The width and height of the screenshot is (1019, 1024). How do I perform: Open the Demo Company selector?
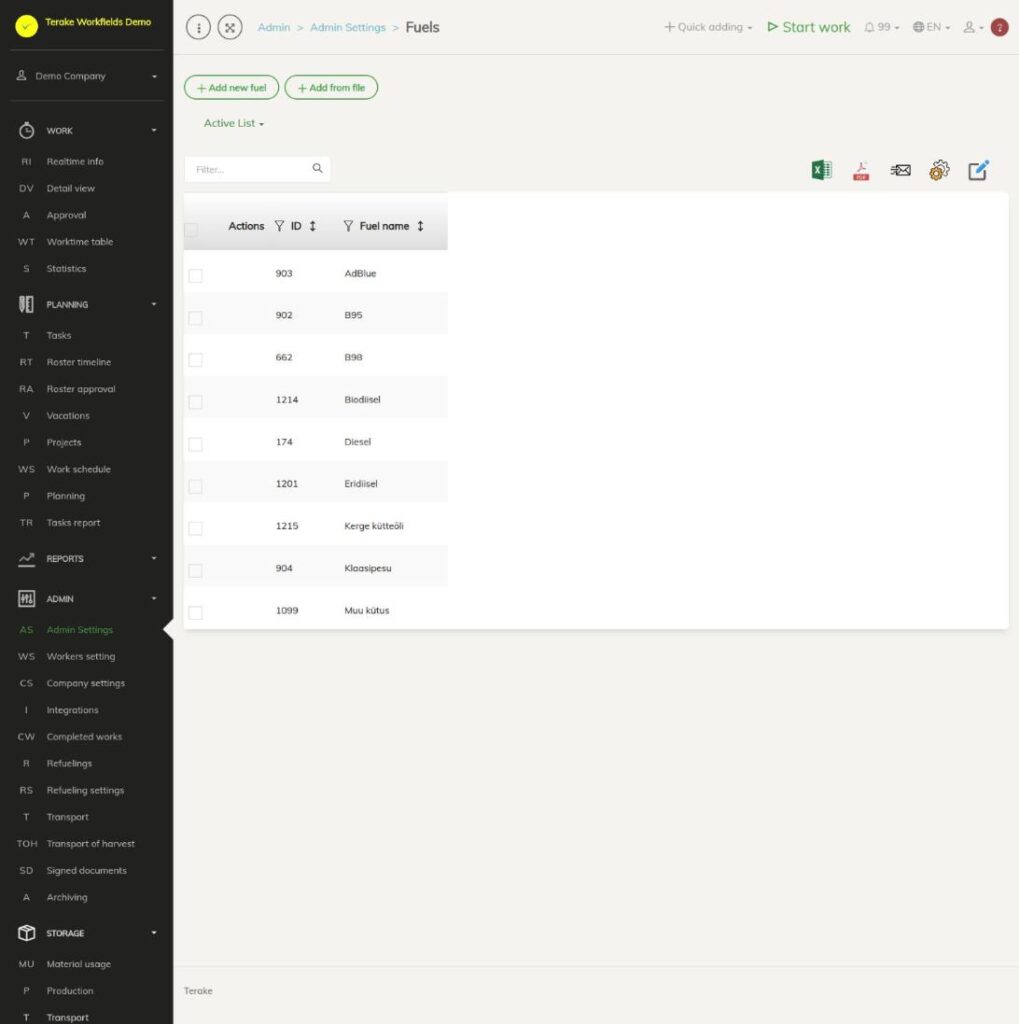(87, 76)
